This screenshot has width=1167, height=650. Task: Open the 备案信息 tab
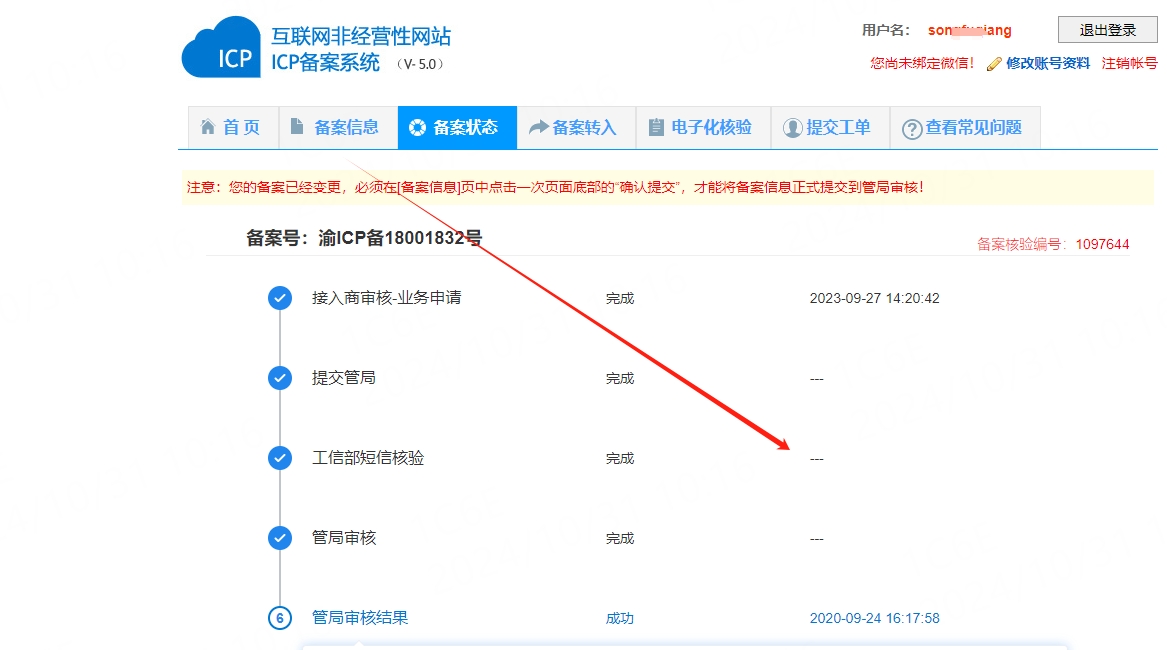click(x=339, y=127)
